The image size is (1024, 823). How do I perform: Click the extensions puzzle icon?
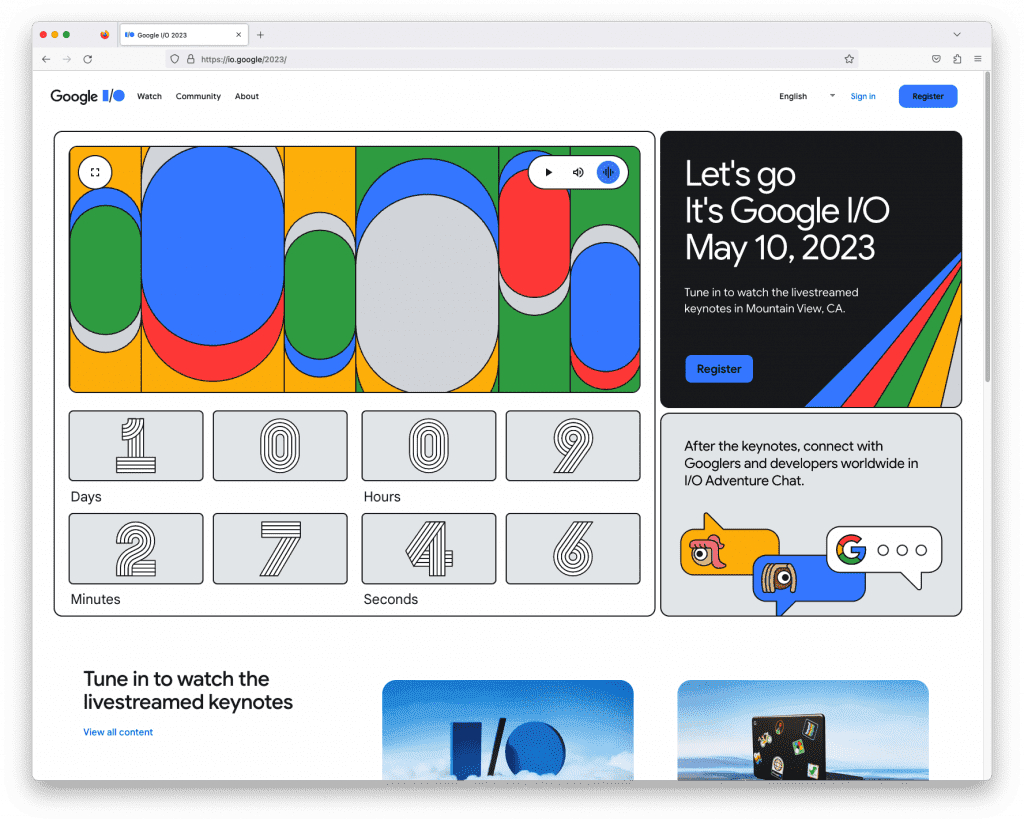(x=957, y=60)
